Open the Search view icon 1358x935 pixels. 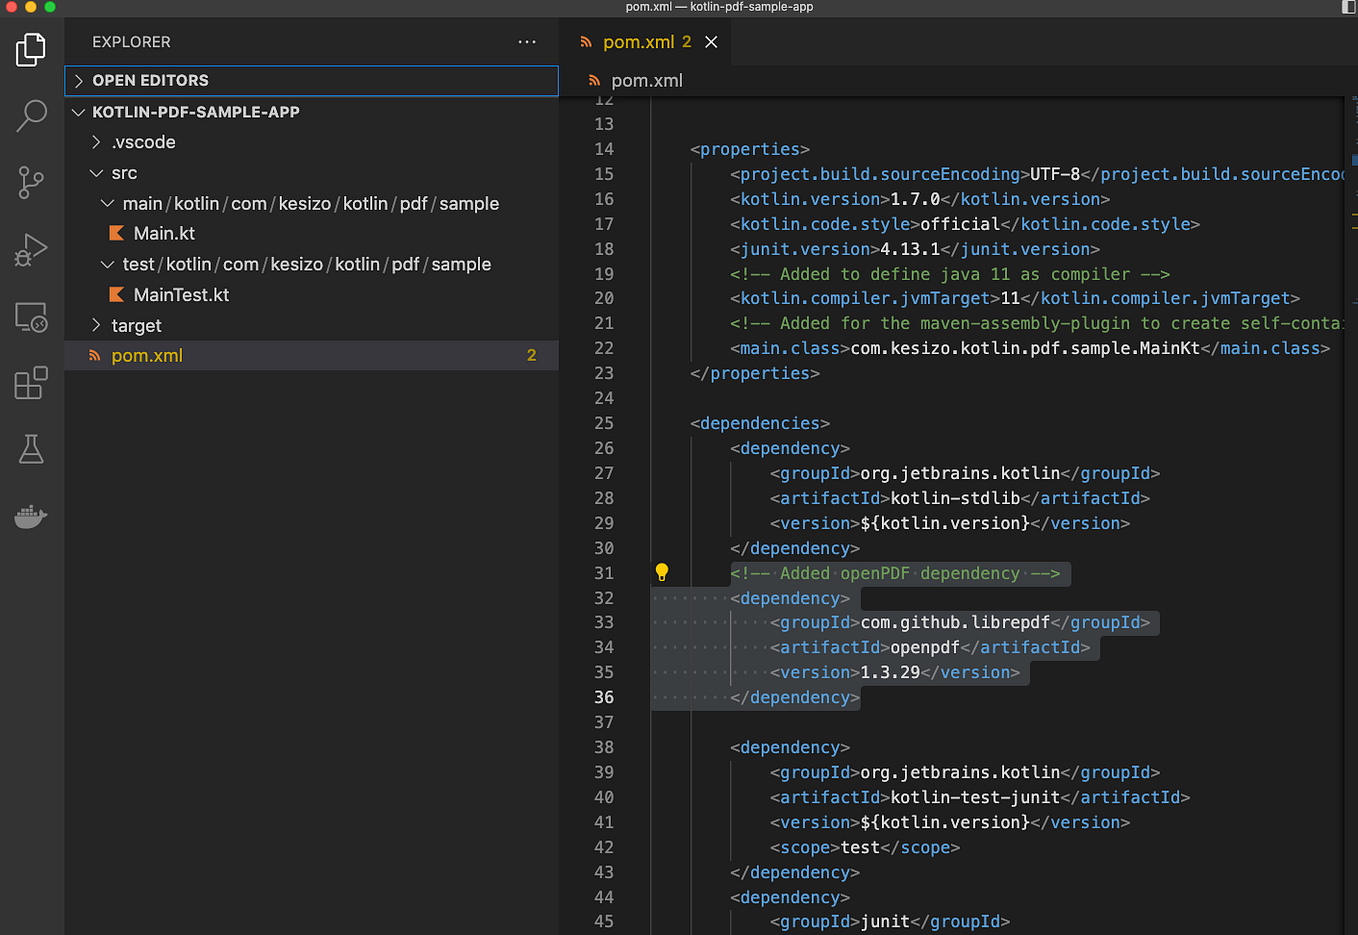pyautogui.click(x=31, y=115)
